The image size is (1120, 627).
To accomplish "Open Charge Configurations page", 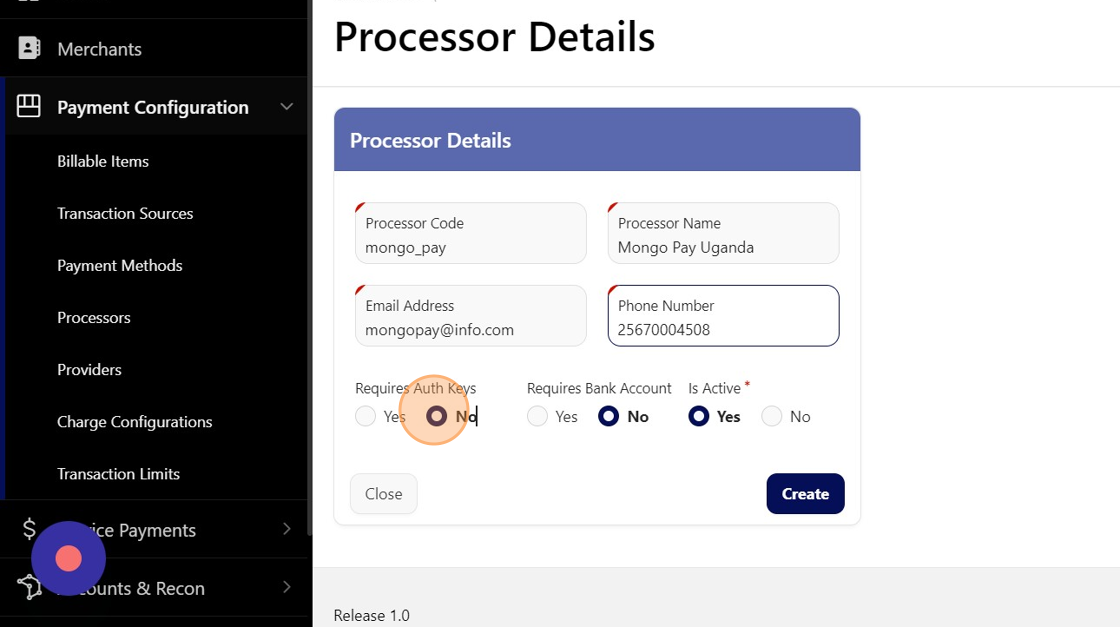I will tap(134, 421).
